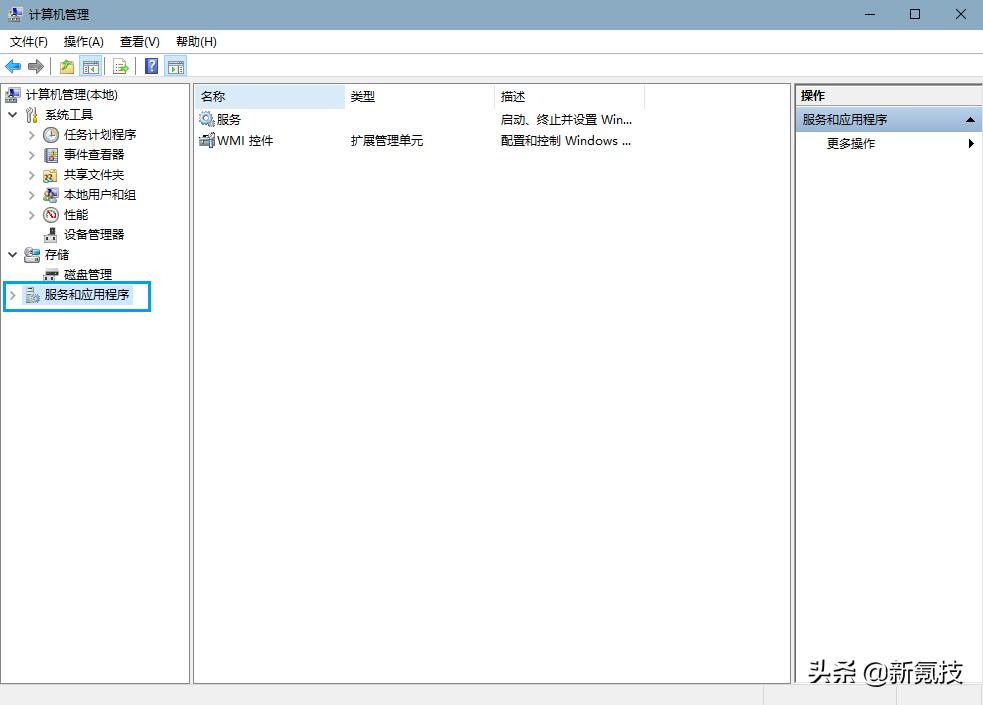Click the help question mark toolbar icon
This screenshot has width=983, height=705.
150,66
